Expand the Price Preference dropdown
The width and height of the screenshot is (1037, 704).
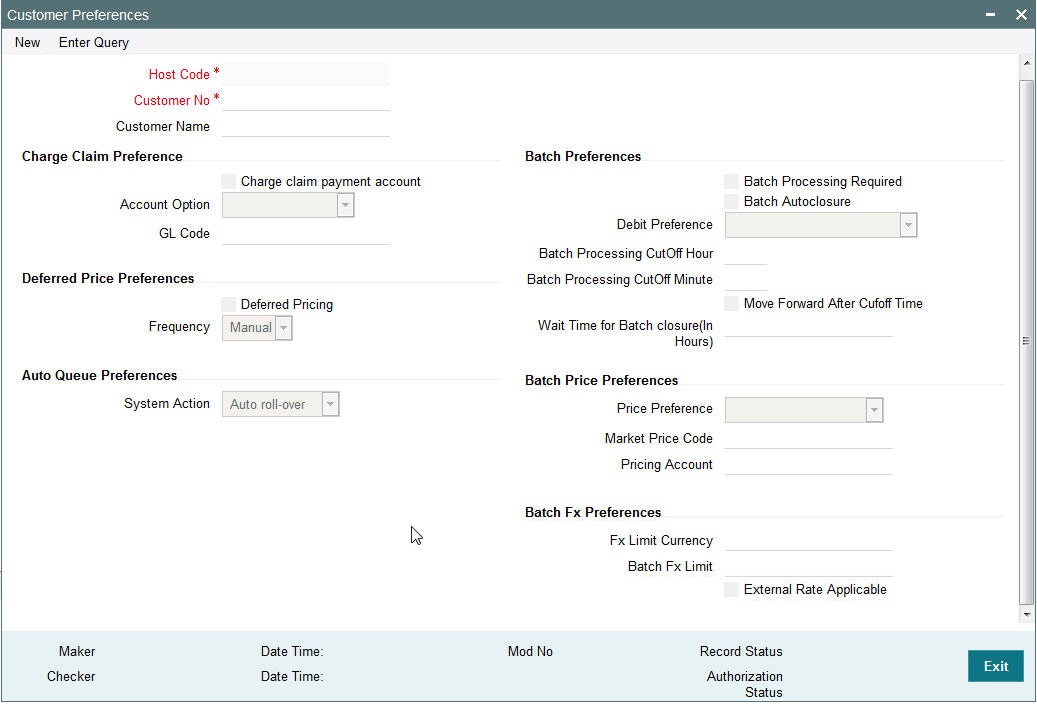coord(804,410)
